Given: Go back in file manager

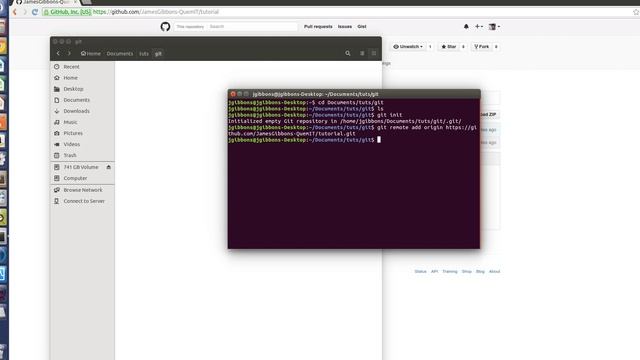Looking at the screenshot, I should click(58, 53).
